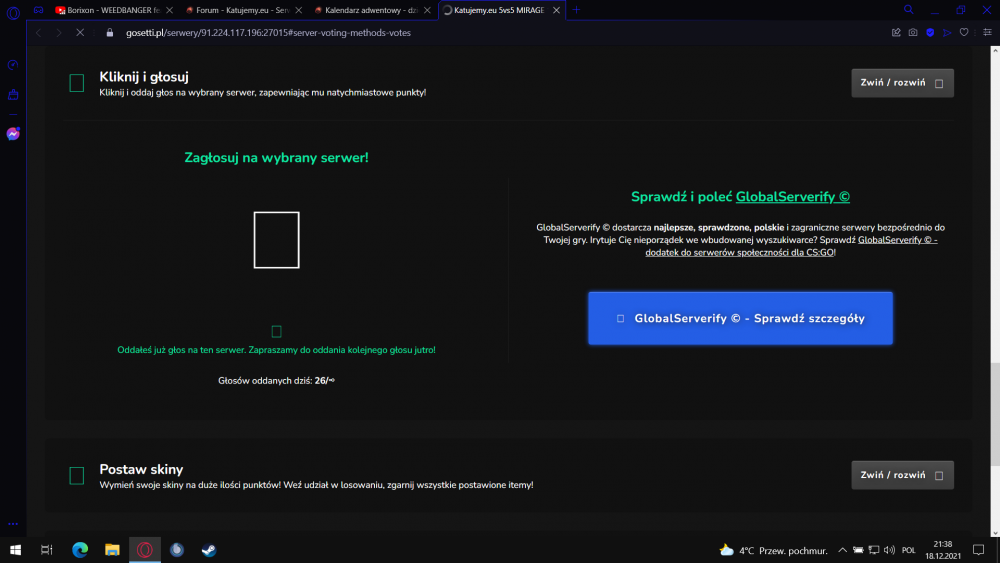Screen dimensions: 1000x563
Task: Open File Explorer from taskbar
Action: tap(112, 550)
